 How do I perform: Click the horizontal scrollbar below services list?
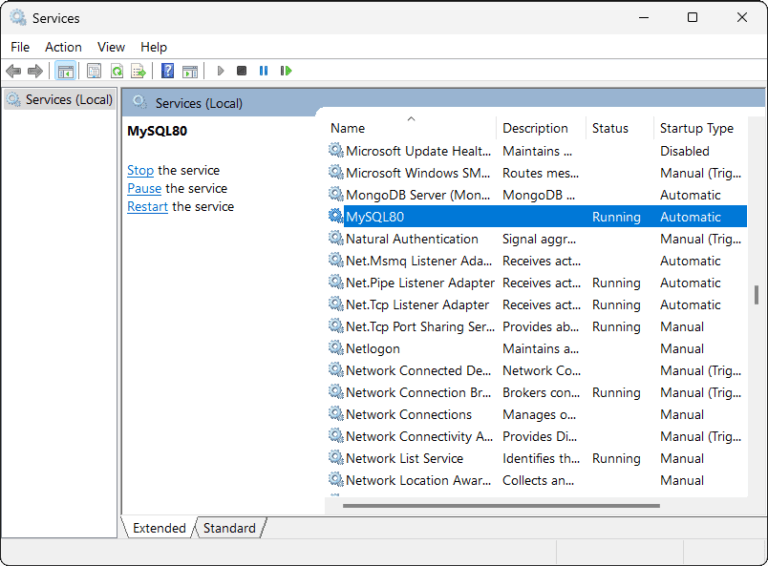tap(500, 506)
